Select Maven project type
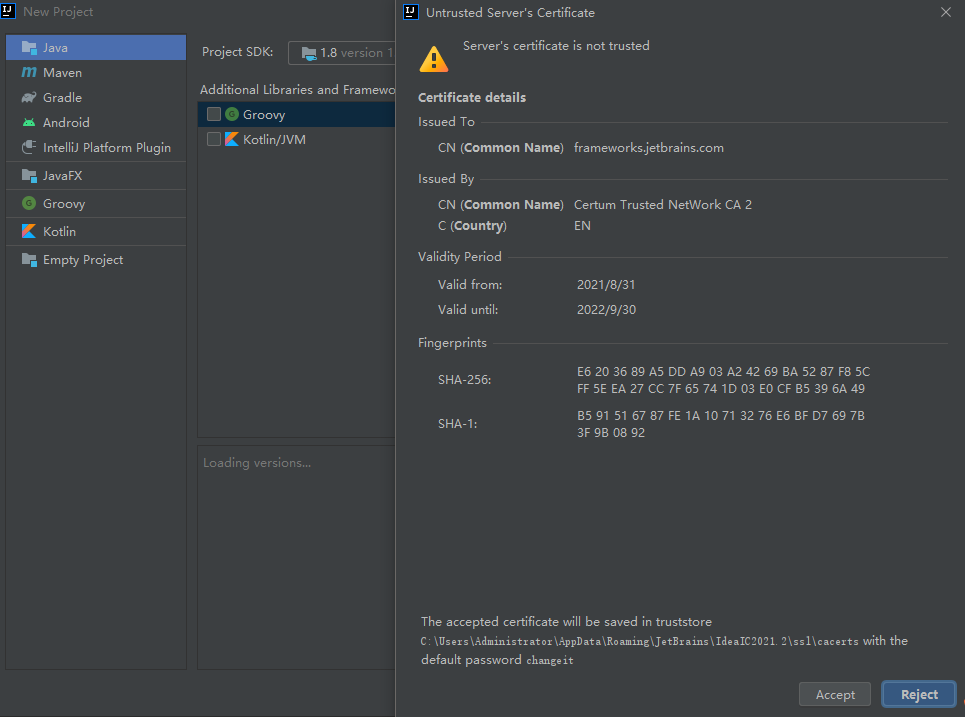 point(96,73)
